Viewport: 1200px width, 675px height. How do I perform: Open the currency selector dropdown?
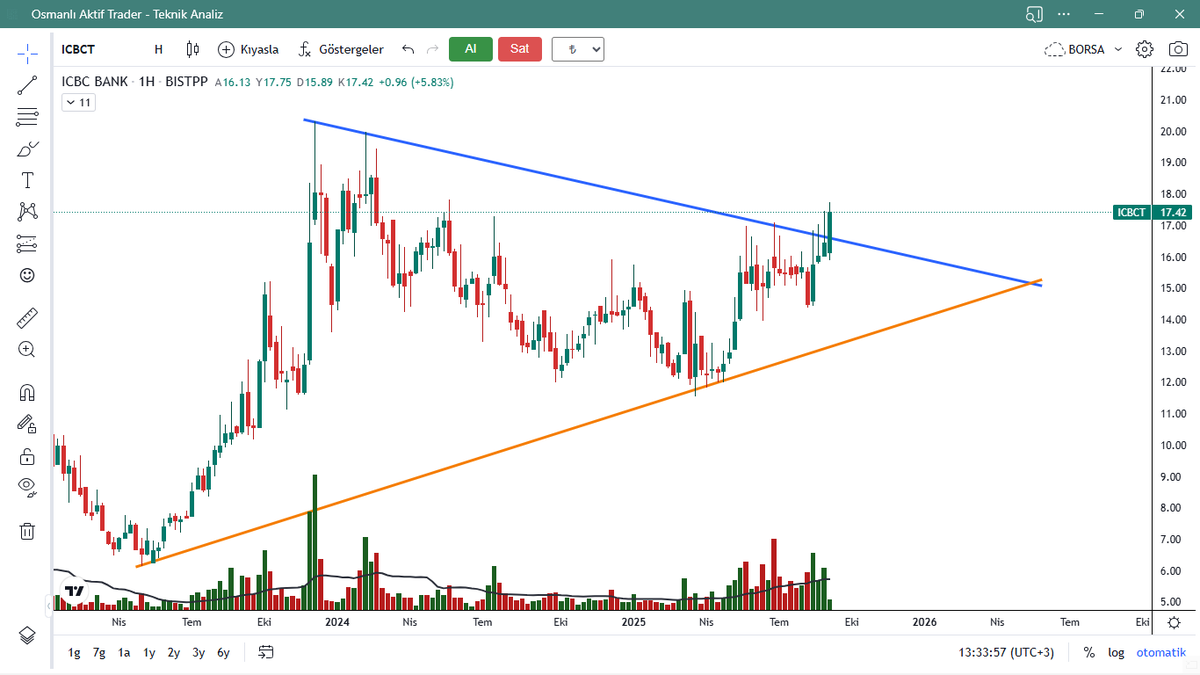coord(578,49)
